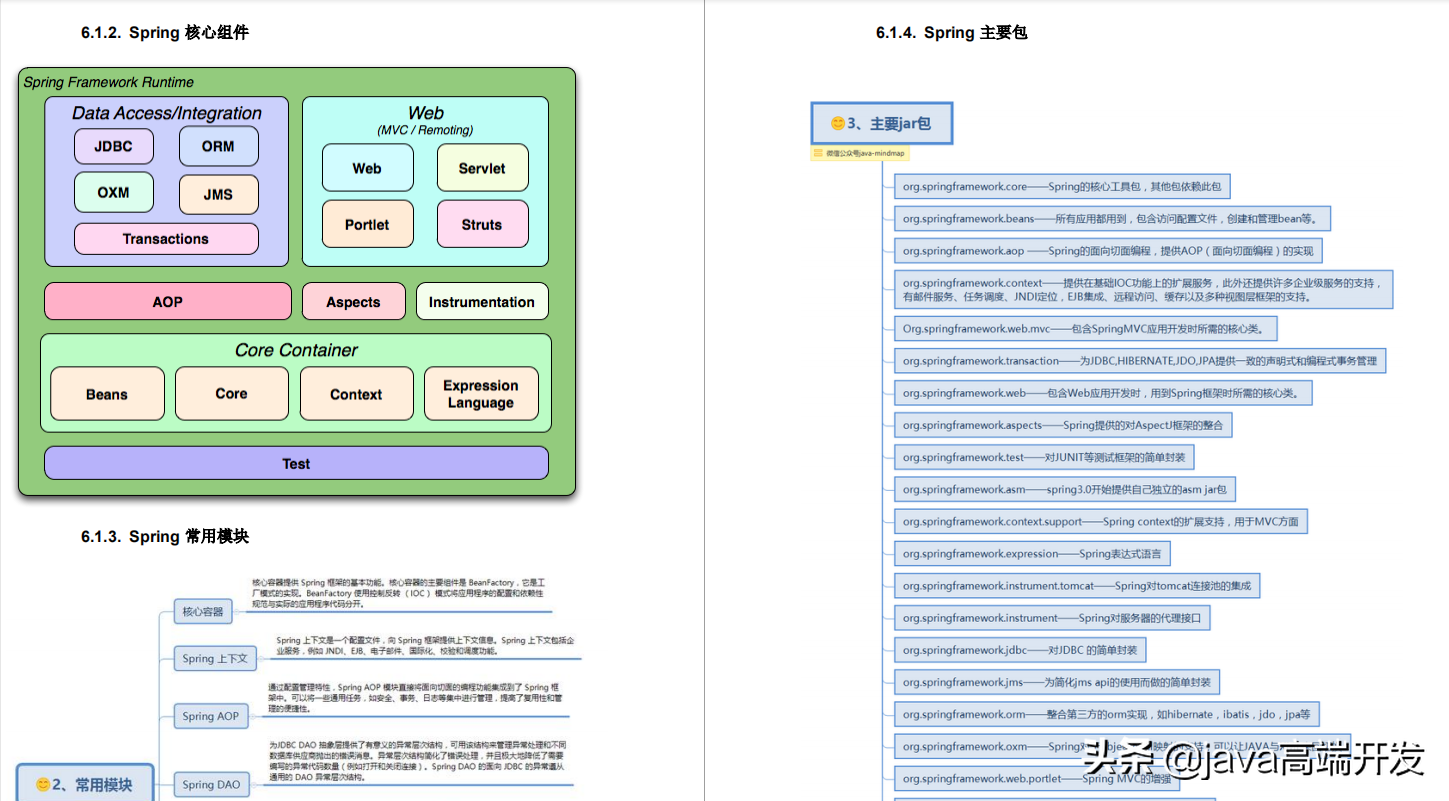Click the Context box

click(x=356, y=393)
